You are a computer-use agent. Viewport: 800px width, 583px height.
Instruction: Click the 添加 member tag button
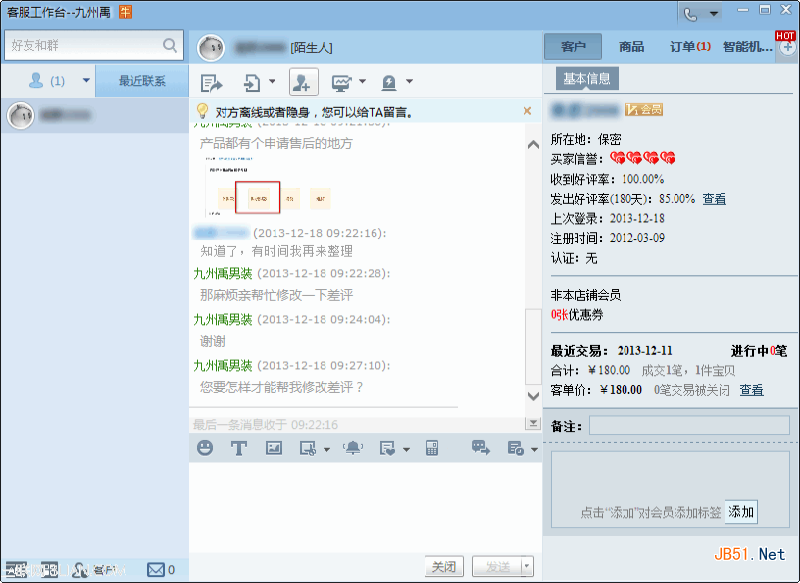tap(740, 511)
